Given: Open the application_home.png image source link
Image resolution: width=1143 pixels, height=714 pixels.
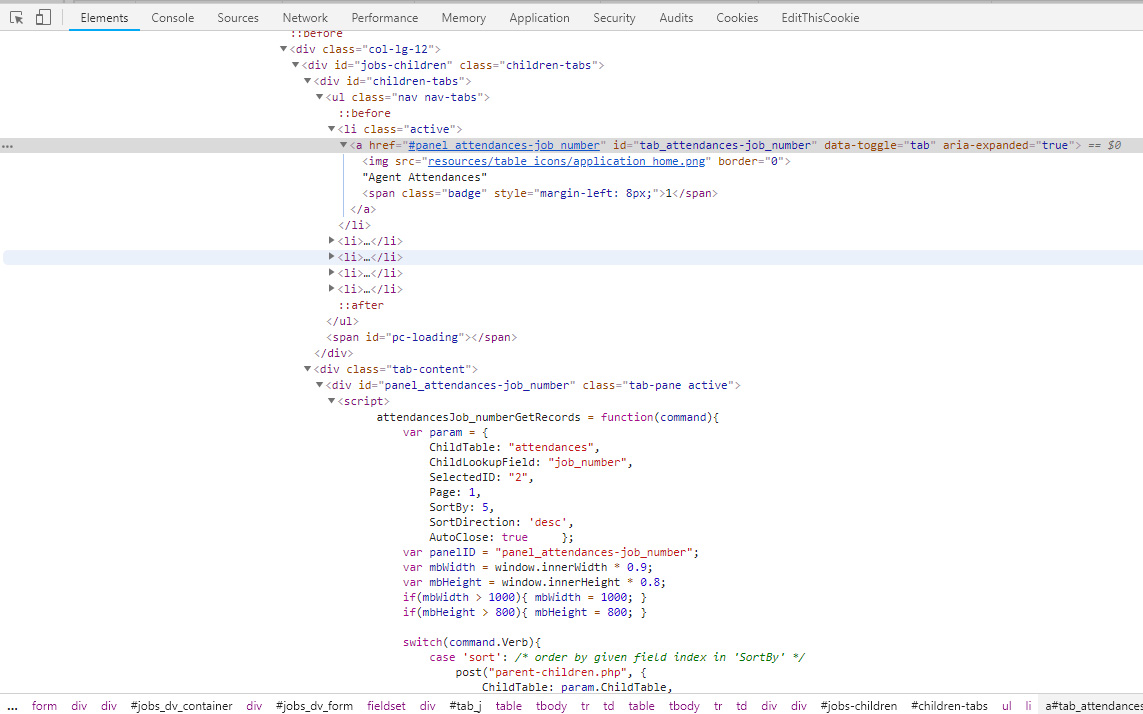Looking at the screenshot, I should click(x=566, y=161).
